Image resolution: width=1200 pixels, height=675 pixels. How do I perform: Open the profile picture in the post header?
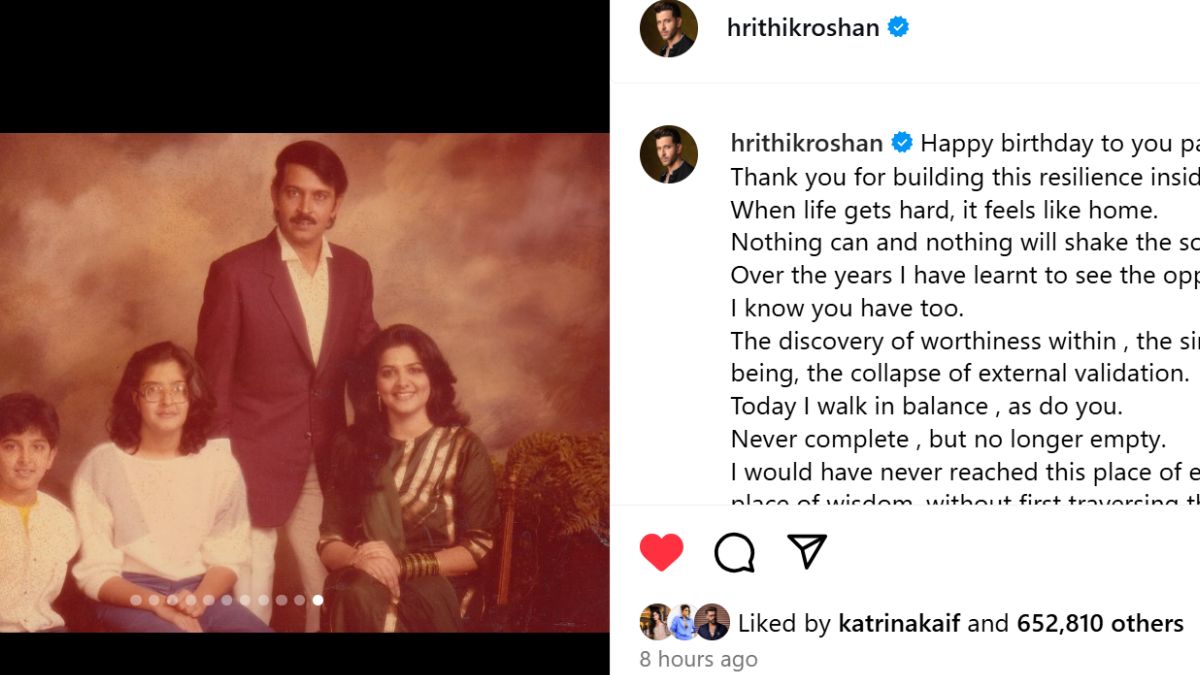[x=668, y=28]
